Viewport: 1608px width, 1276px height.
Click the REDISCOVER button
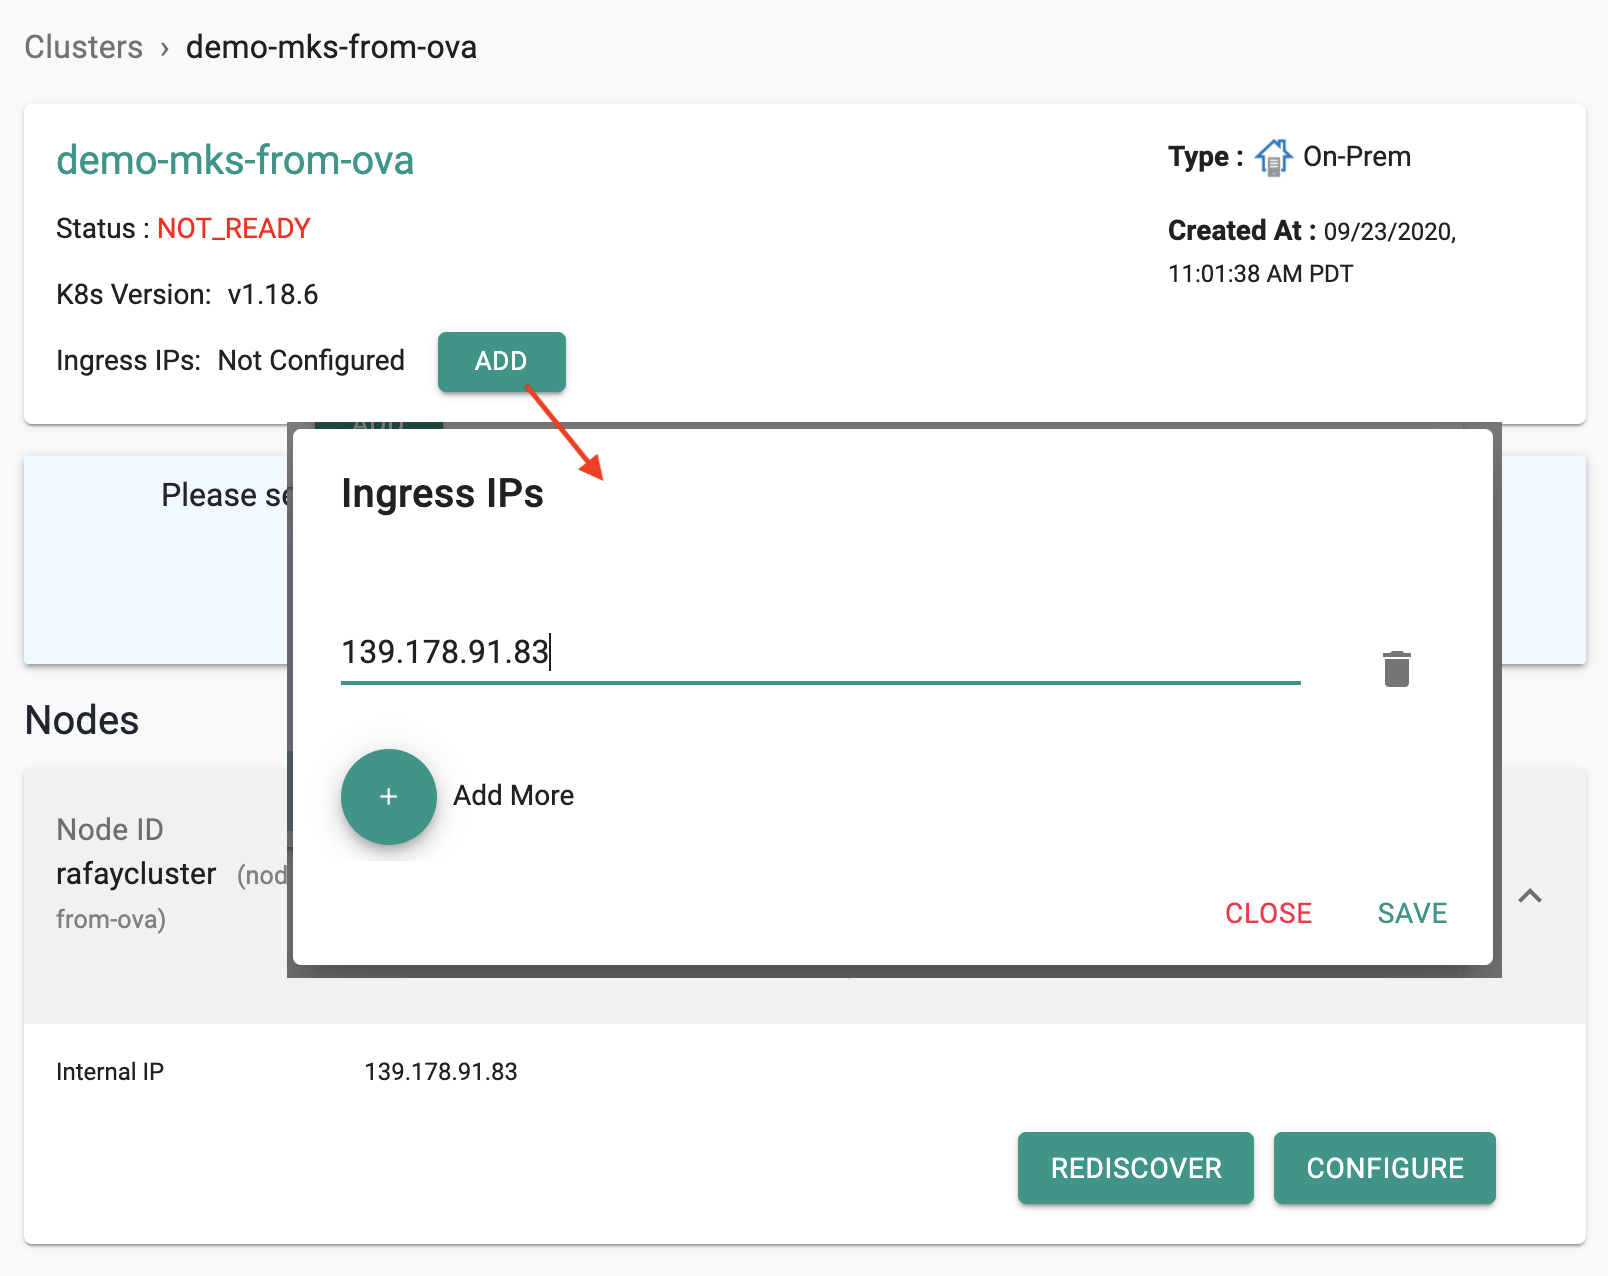coord(1136,1168)
